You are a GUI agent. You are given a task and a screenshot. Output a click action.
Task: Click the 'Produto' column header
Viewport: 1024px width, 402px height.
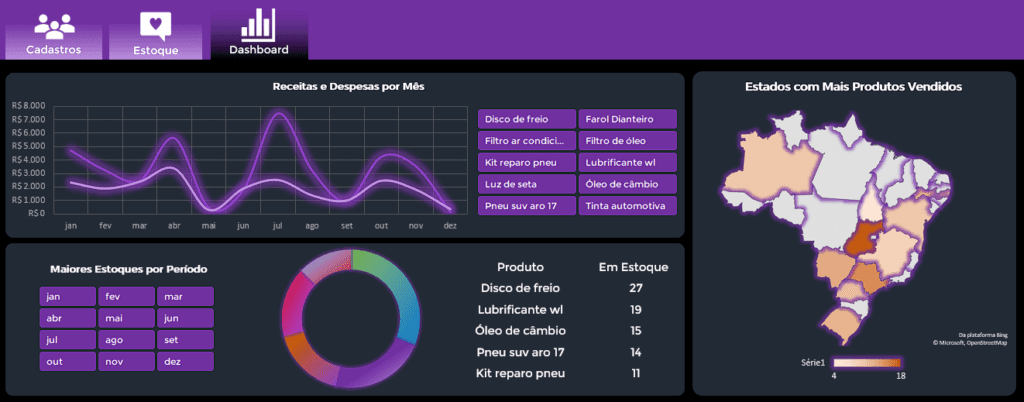[x=520, y=267]
